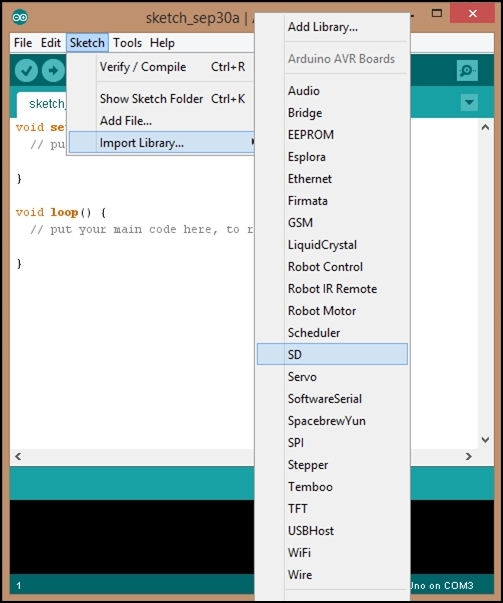Open the Serial Monitor magnifier icon

tap(467, 70)
